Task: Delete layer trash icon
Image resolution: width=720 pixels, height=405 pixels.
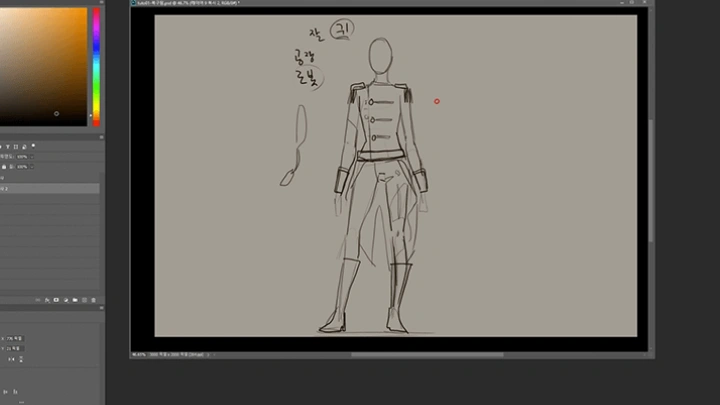Action: click(93, 300)
